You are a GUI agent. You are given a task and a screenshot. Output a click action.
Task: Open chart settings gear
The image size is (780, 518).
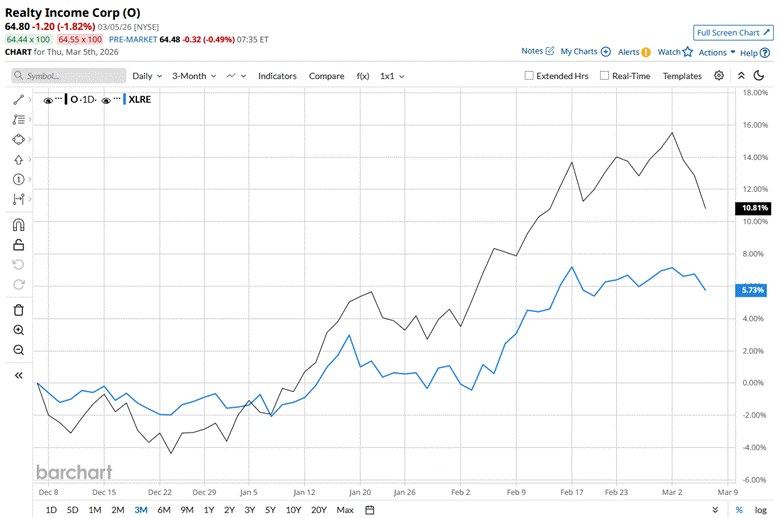[x=719, y=76]
